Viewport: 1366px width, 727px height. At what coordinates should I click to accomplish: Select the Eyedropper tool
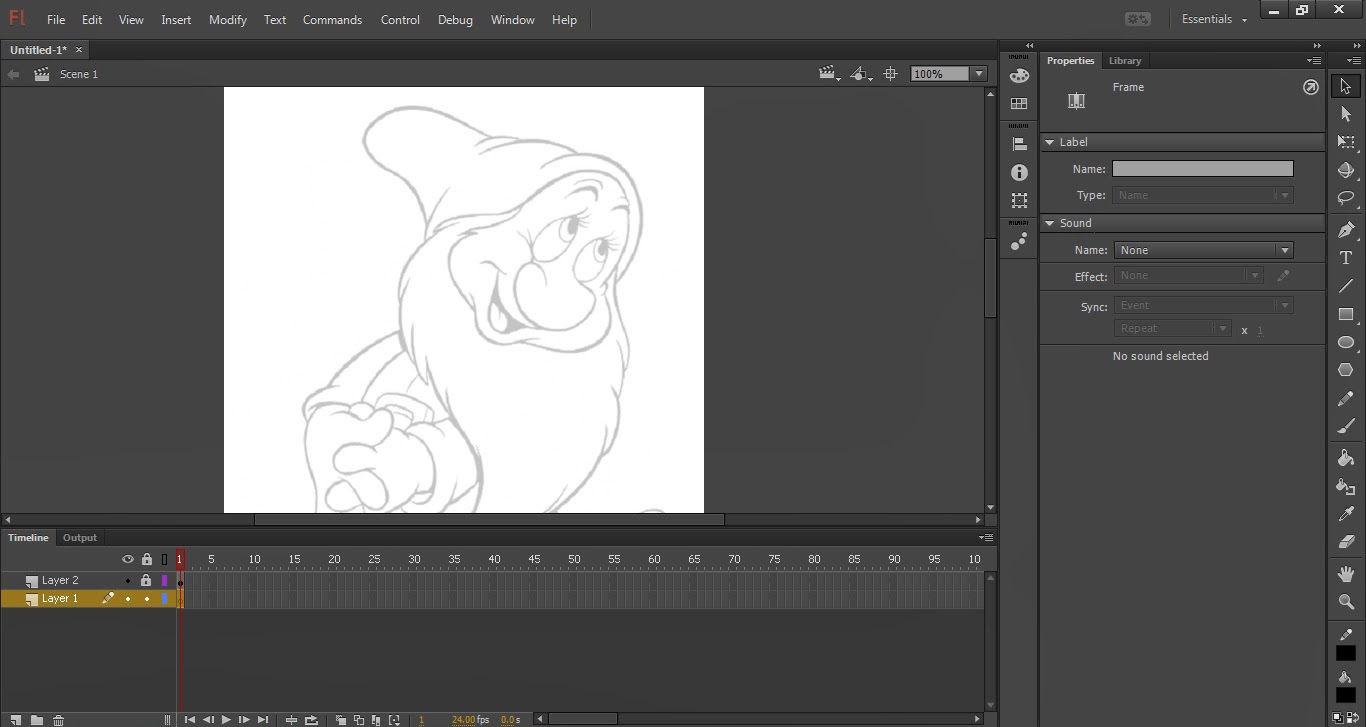[x=1346, y=515]
